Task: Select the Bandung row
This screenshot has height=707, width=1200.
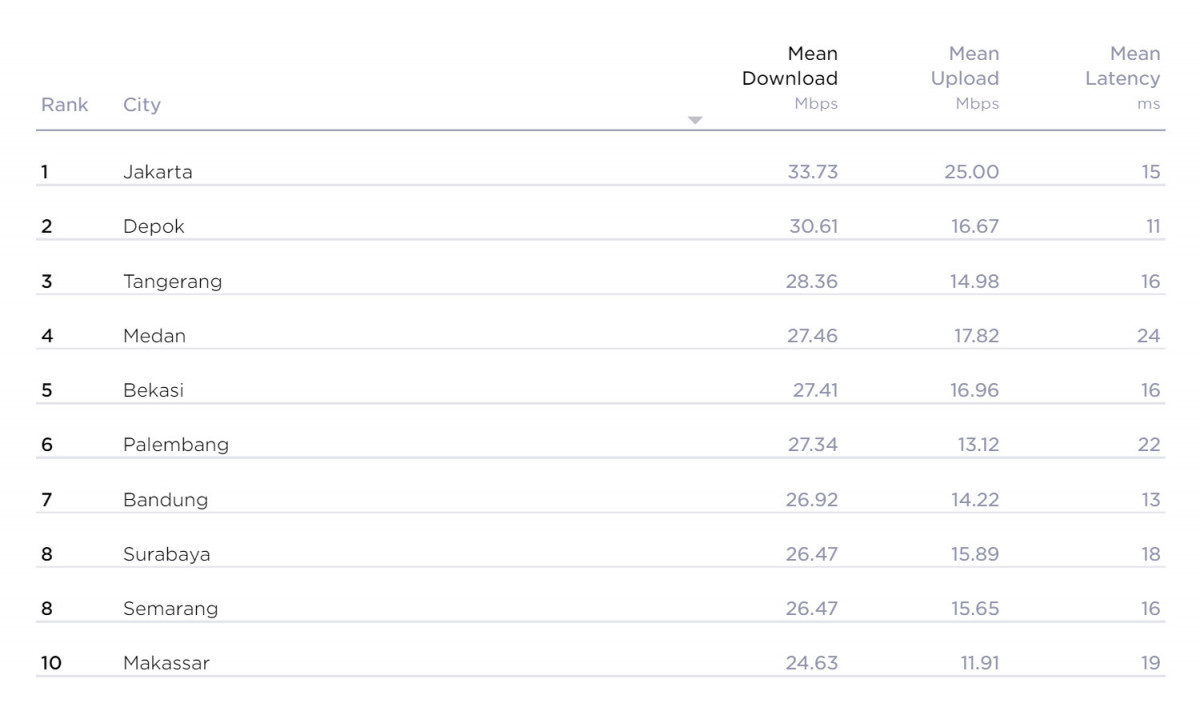Action: click(165, 500)
